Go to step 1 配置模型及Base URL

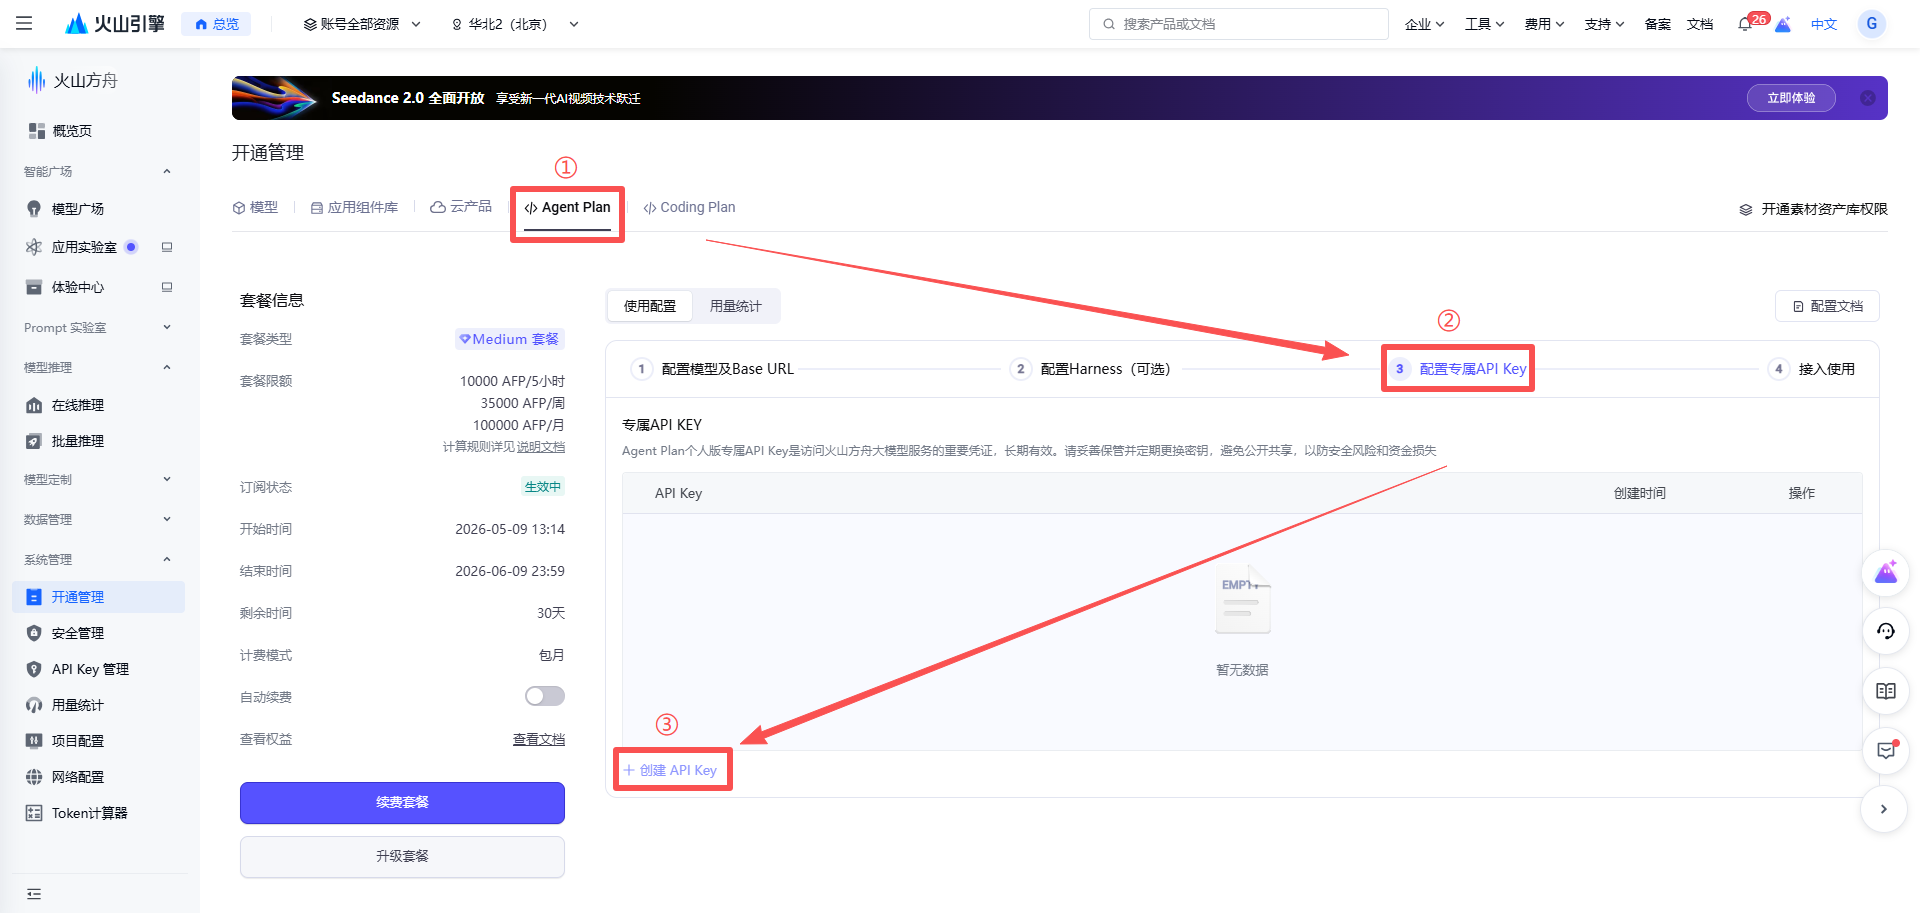713,369
